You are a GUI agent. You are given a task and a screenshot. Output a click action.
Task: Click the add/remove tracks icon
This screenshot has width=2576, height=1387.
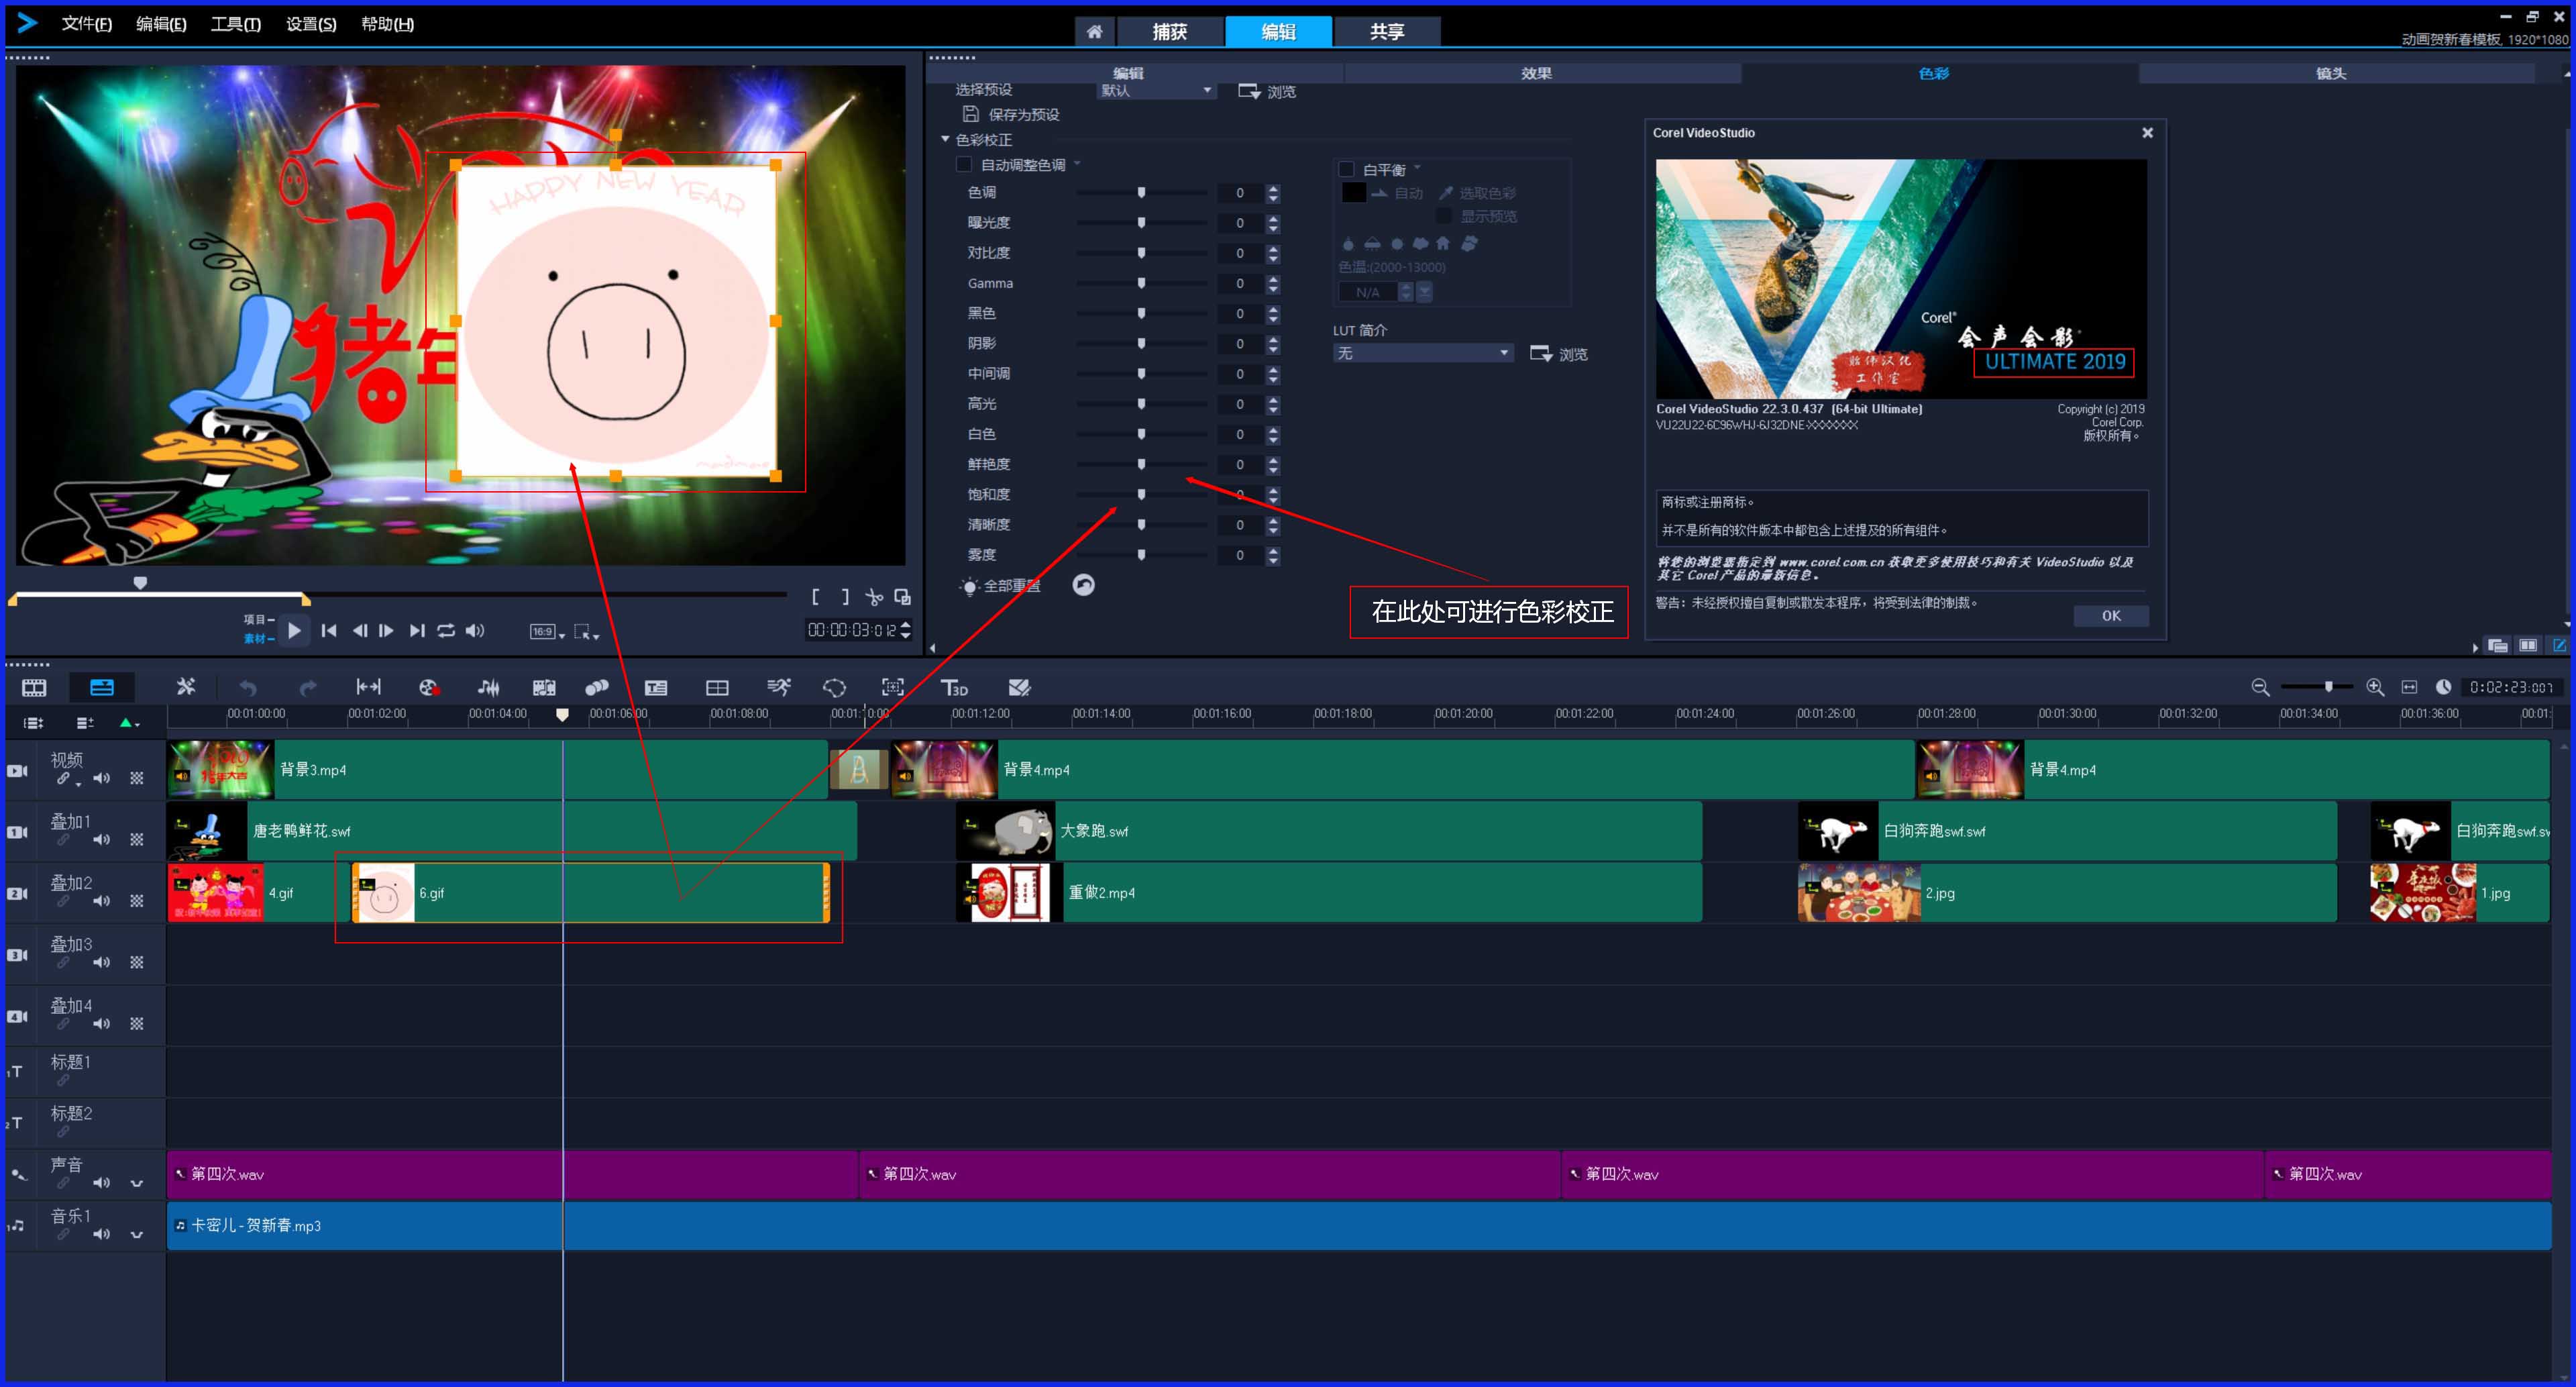[x=85, y=722]
